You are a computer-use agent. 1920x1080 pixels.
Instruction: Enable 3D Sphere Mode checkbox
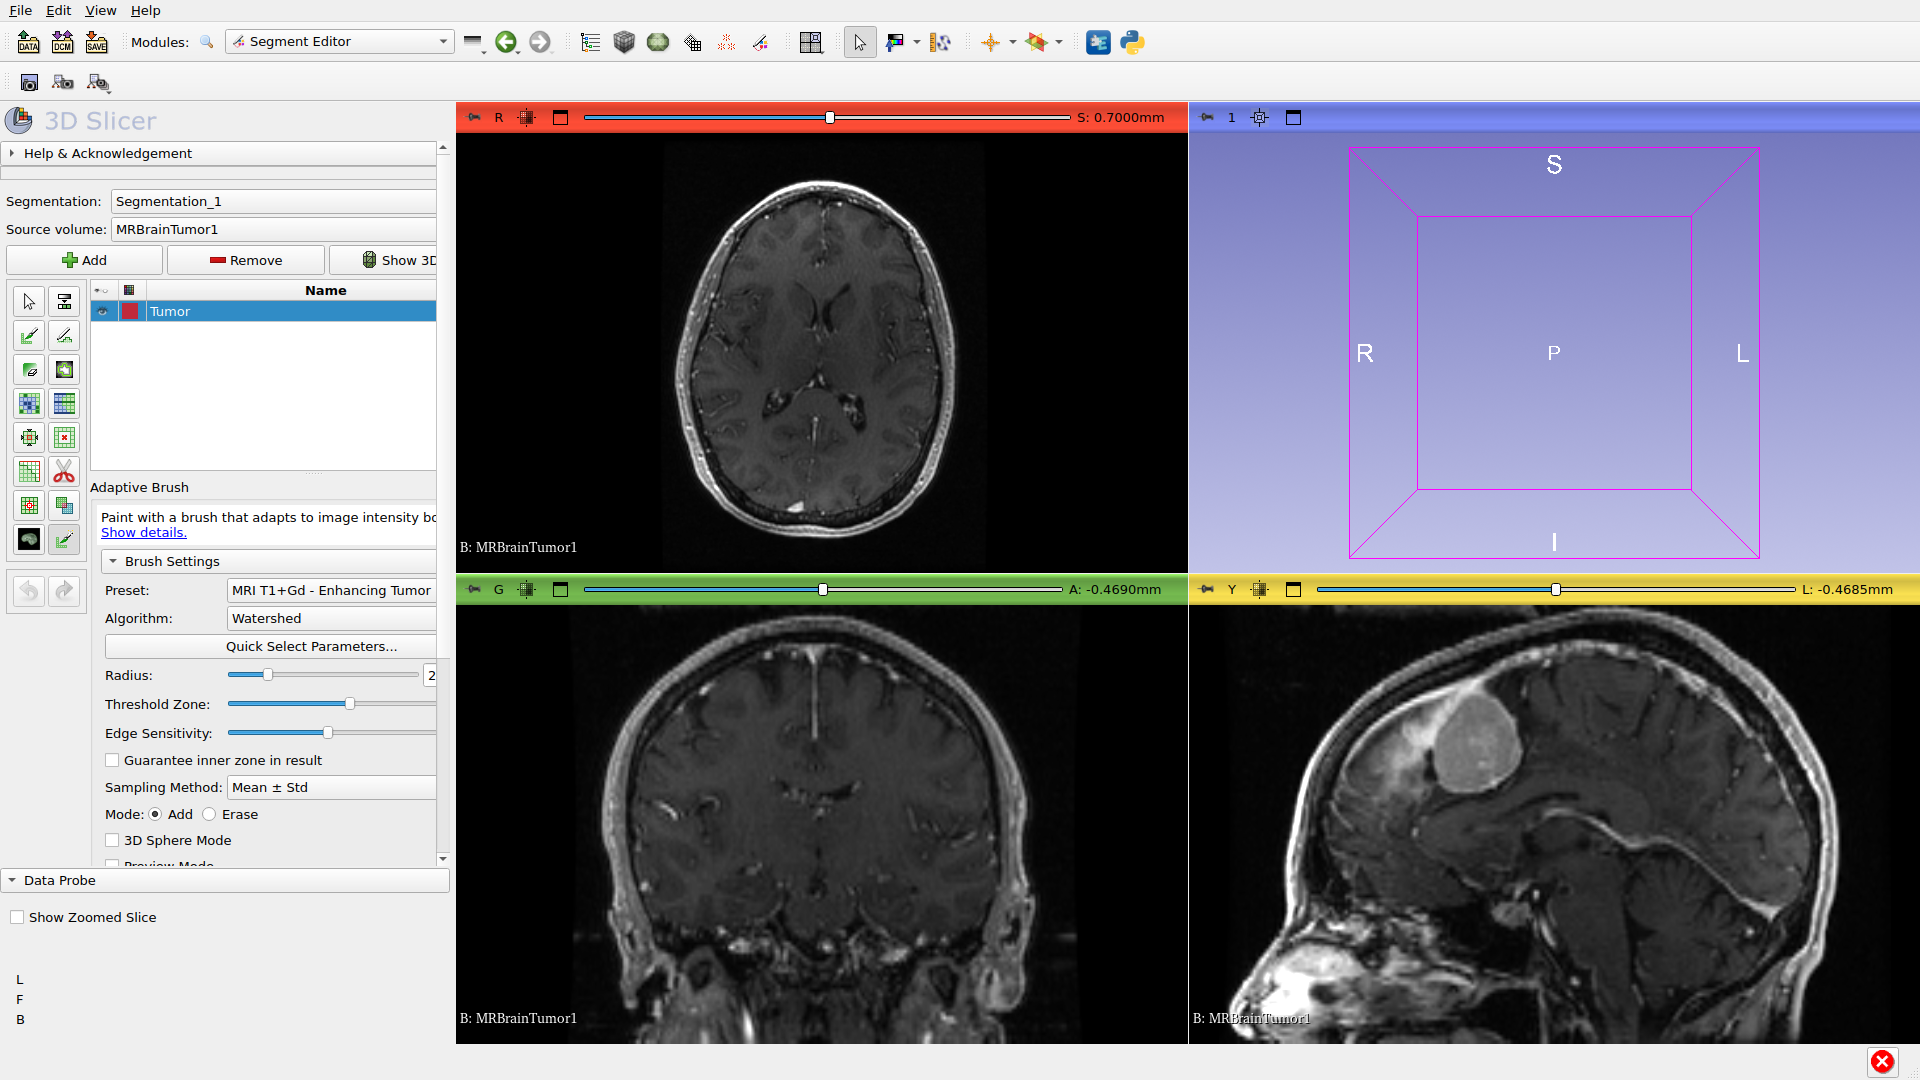tap(112, 841)
